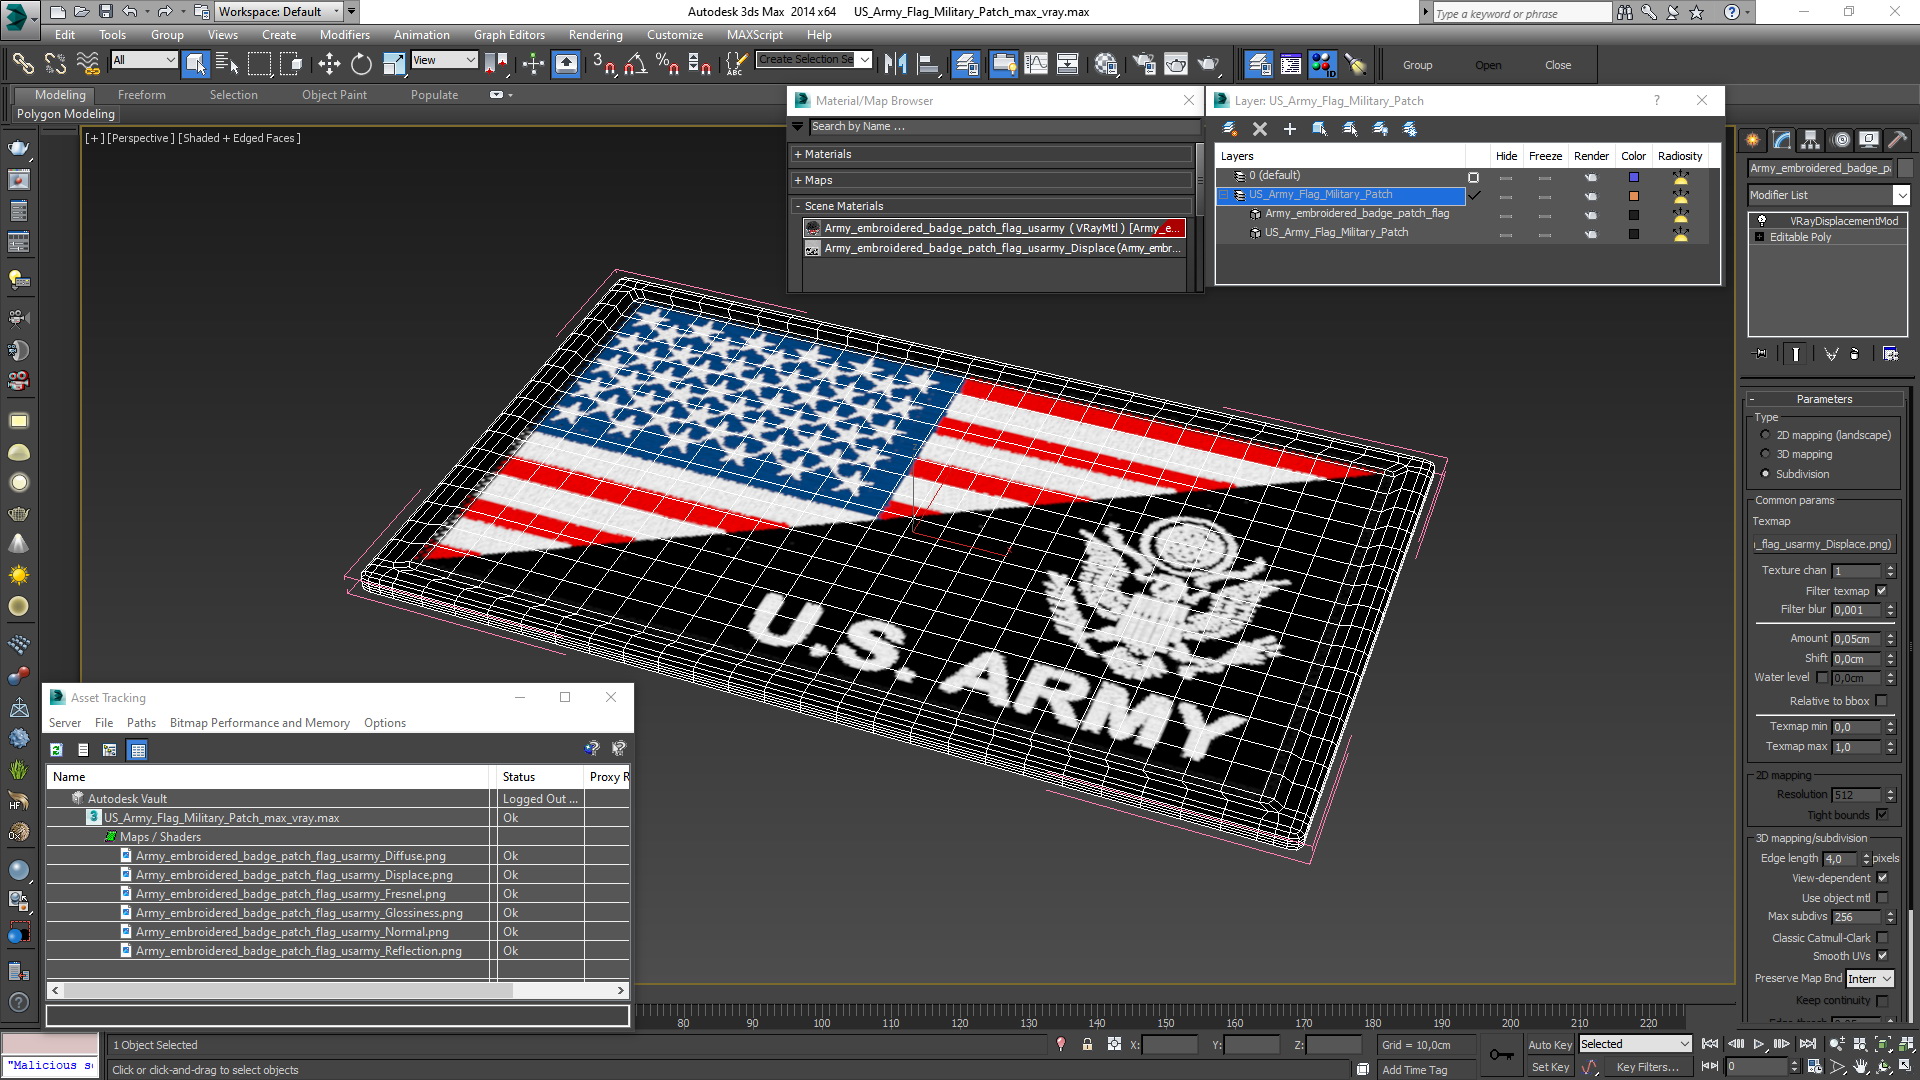Click the Group button in toolbar
The width and height of the screenshot is (1920, 1080).
click(x=1417, y=65)
